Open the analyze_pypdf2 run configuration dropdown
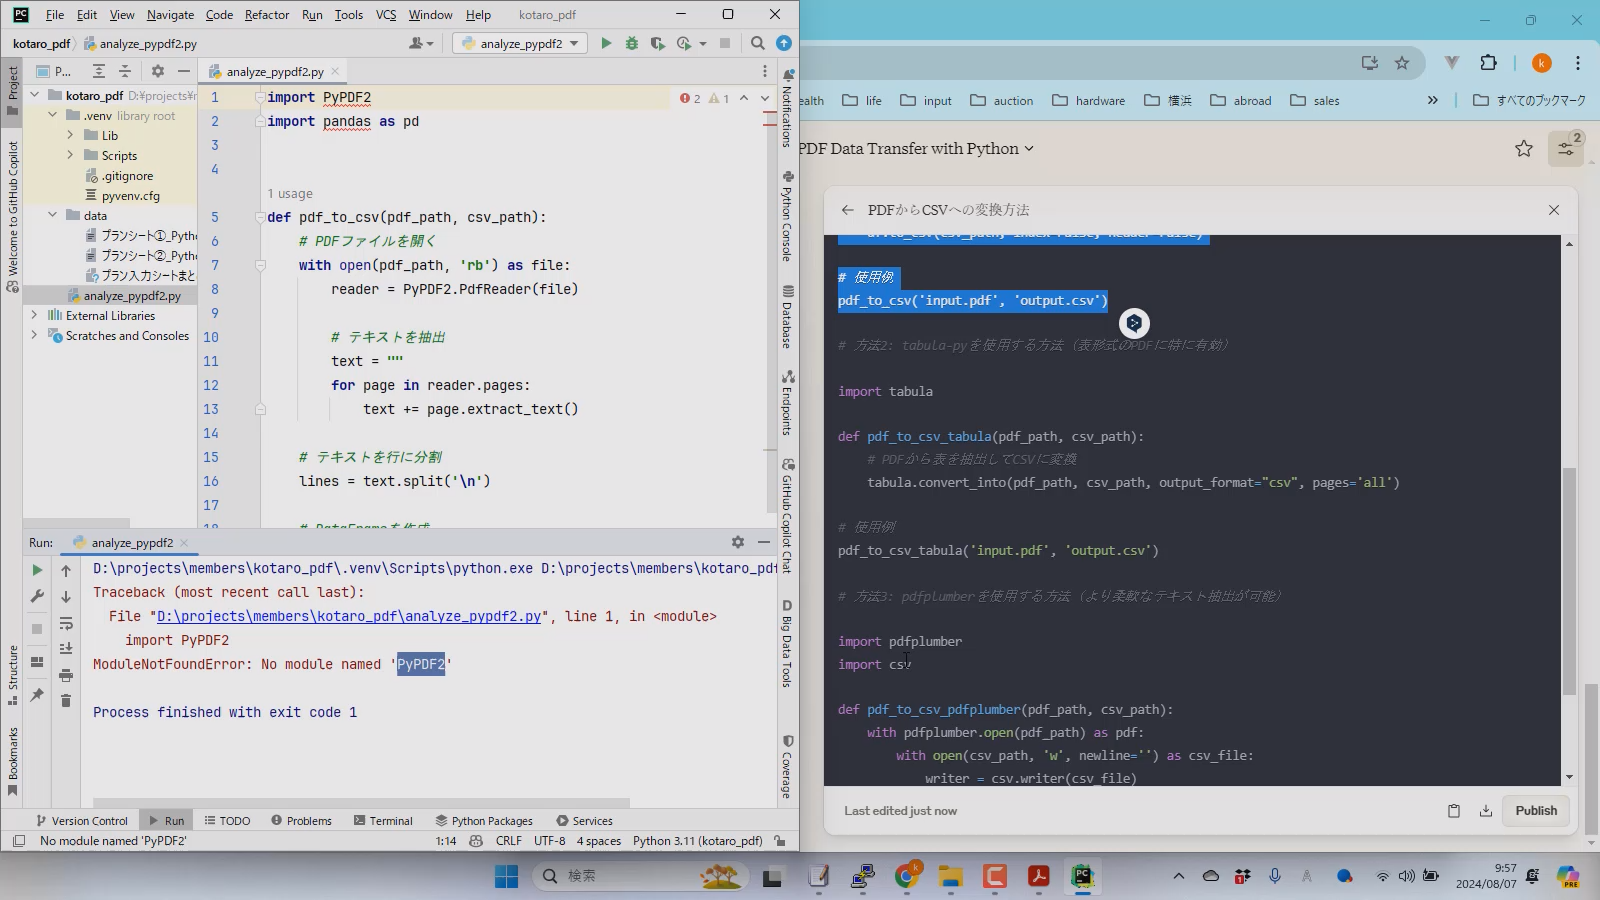This screenshot has width=1600, height=900. pyautogui.click(x=520, y=43)
